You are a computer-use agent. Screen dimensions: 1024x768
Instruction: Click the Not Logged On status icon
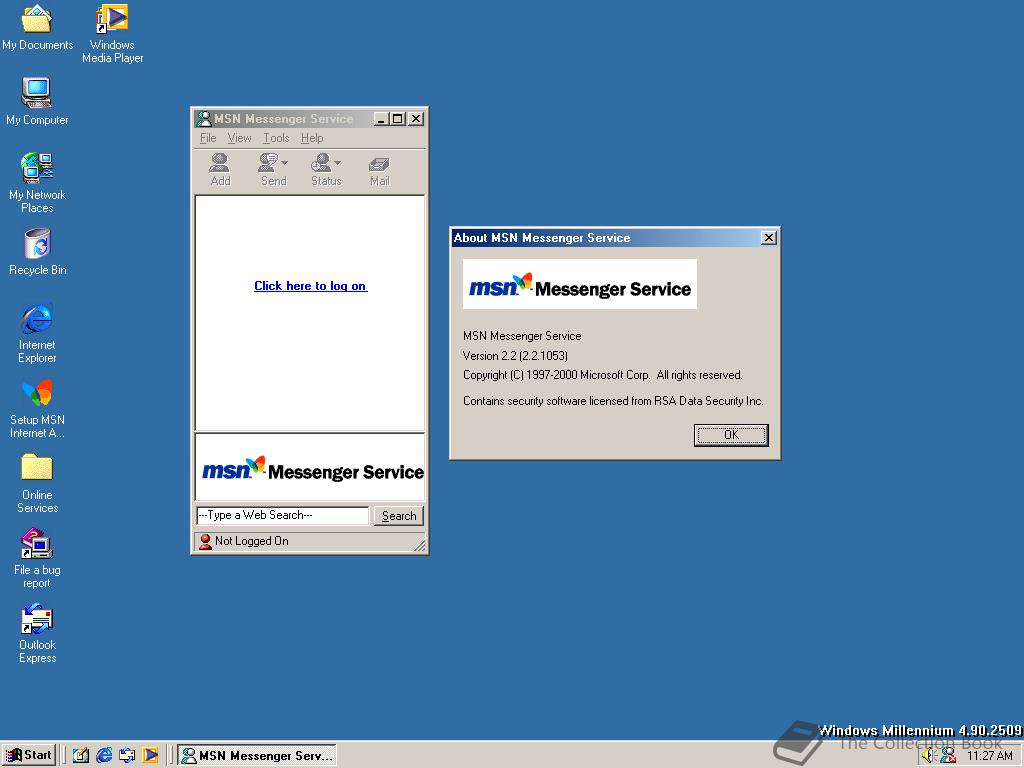tap(205, 541)
